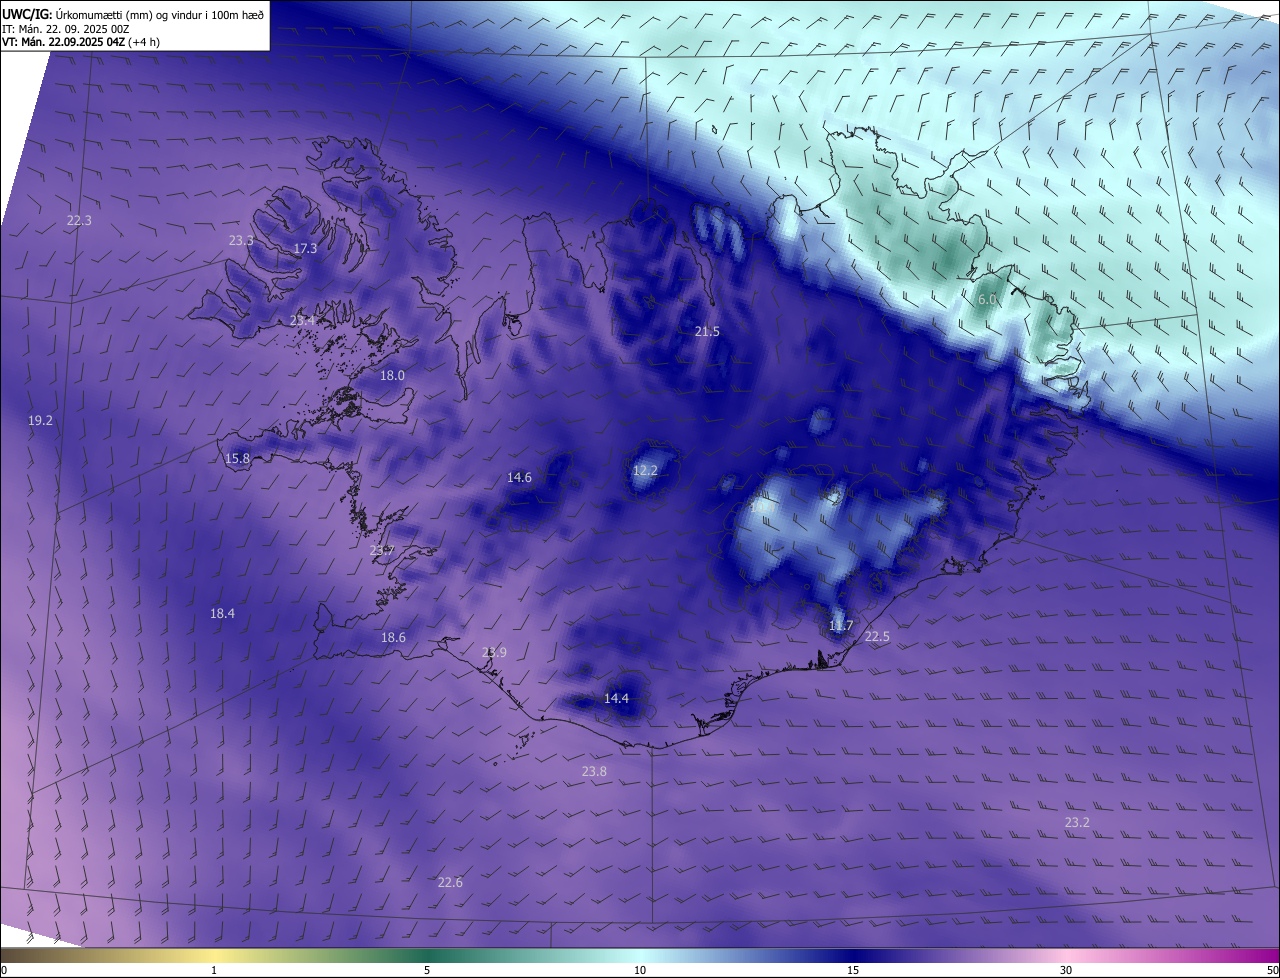Select the 21.5 value in north Iceland
This screenshot has width=1280, height=978.
(x=707, y=331)
